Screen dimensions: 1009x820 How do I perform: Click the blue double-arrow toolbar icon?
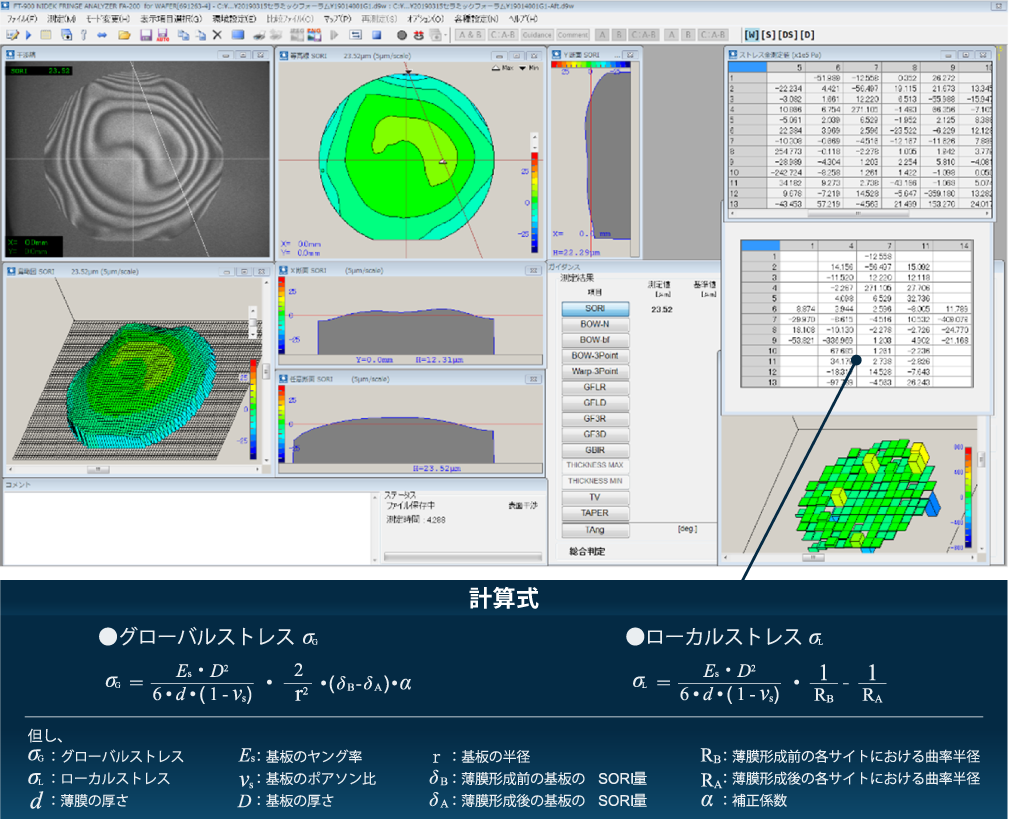tap(102, 35)
